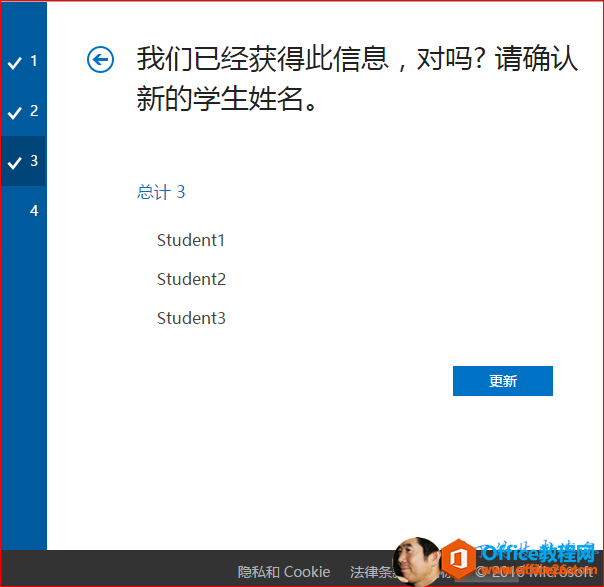Screen dimensions: 604x587
Task: Go to step 2 in sidebar
Action: [x=23, y=111]
